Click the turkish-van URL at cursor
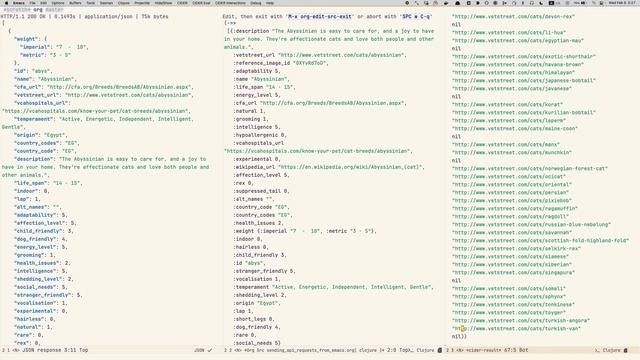This screenshot has height=360, width=640. [x=516, y=329]
